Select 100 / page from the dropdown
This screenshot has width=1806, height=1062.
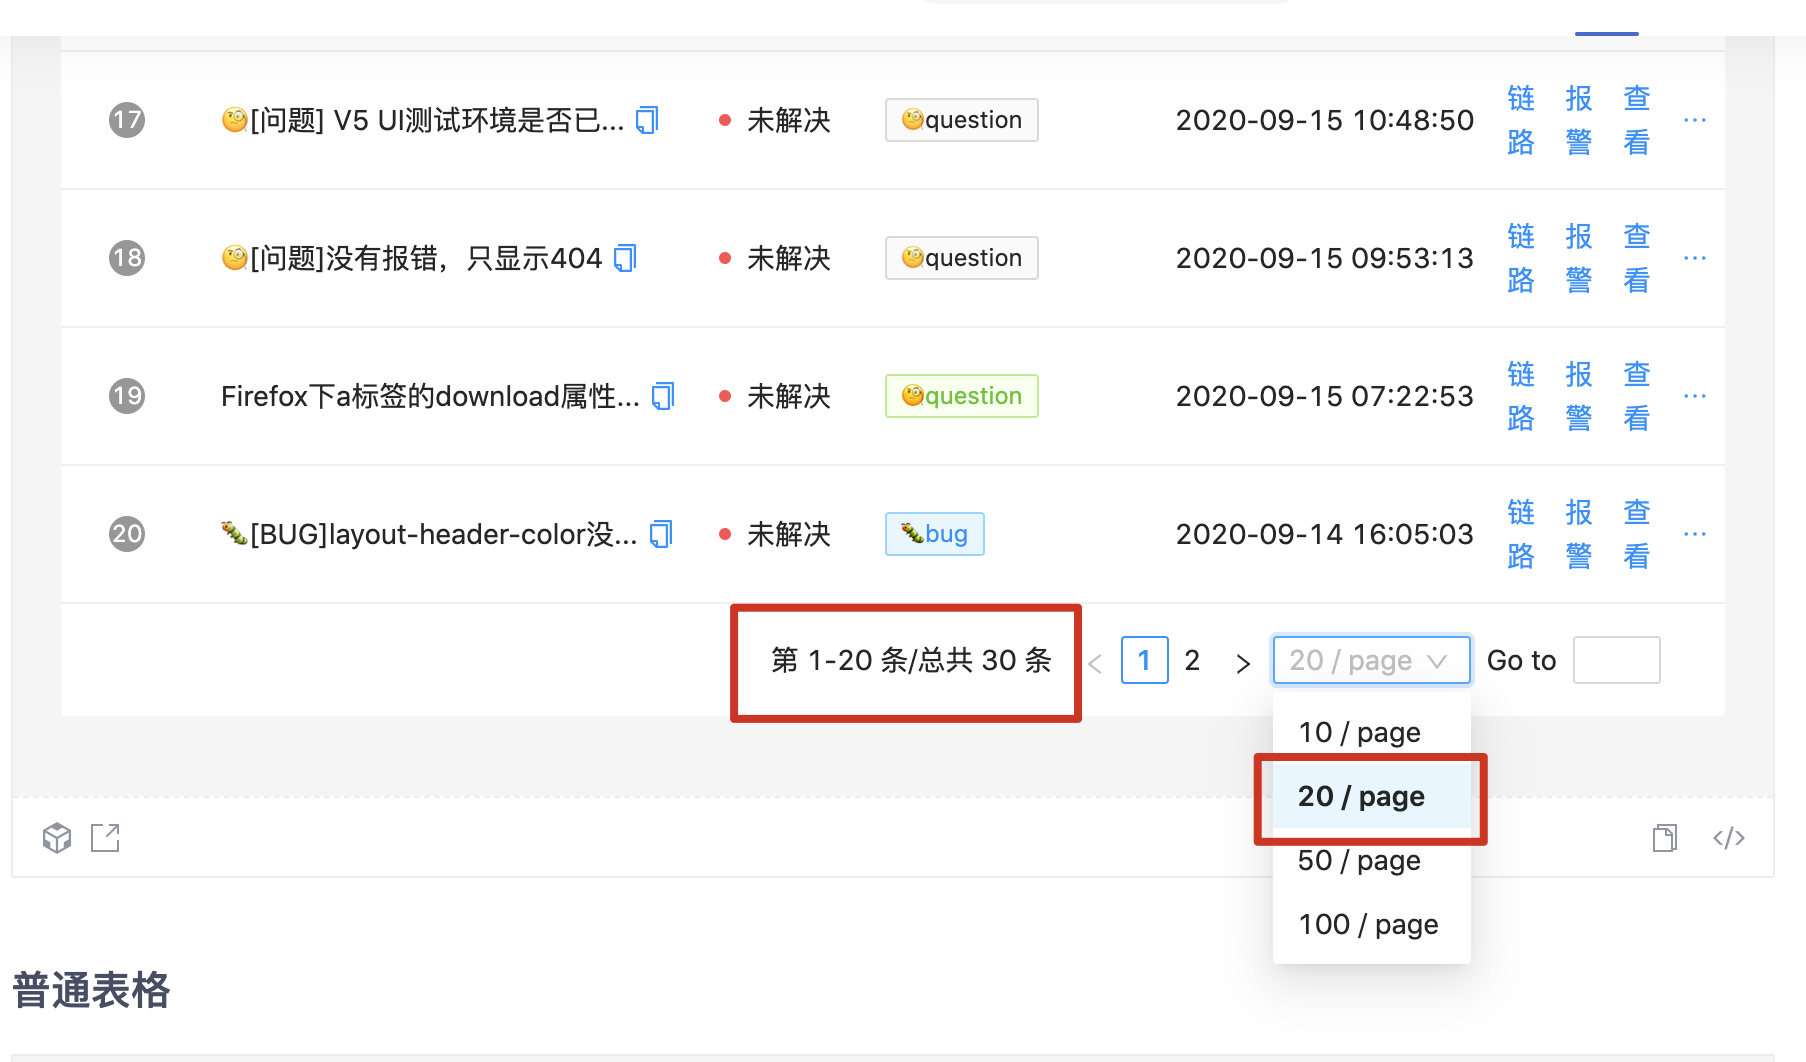[1367, 924]
